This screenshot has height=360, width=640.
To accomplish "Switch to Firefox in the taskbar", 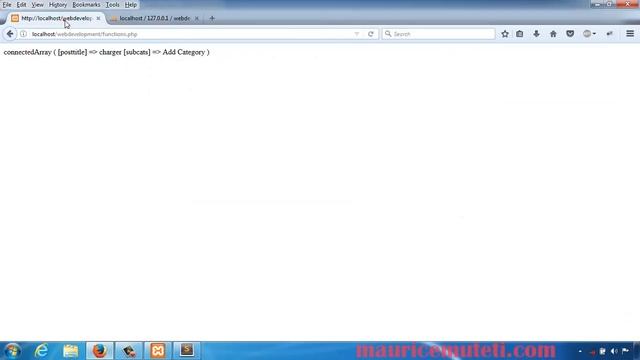I will [x=100, y=351].
